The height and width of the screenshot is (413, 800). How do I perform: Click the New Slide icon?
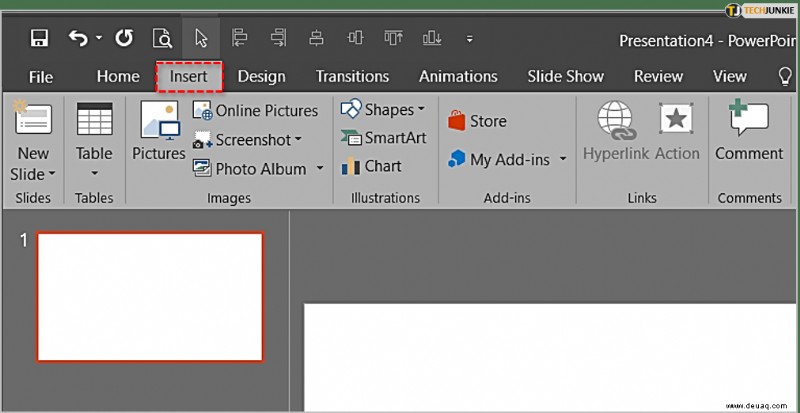(32, 118)
